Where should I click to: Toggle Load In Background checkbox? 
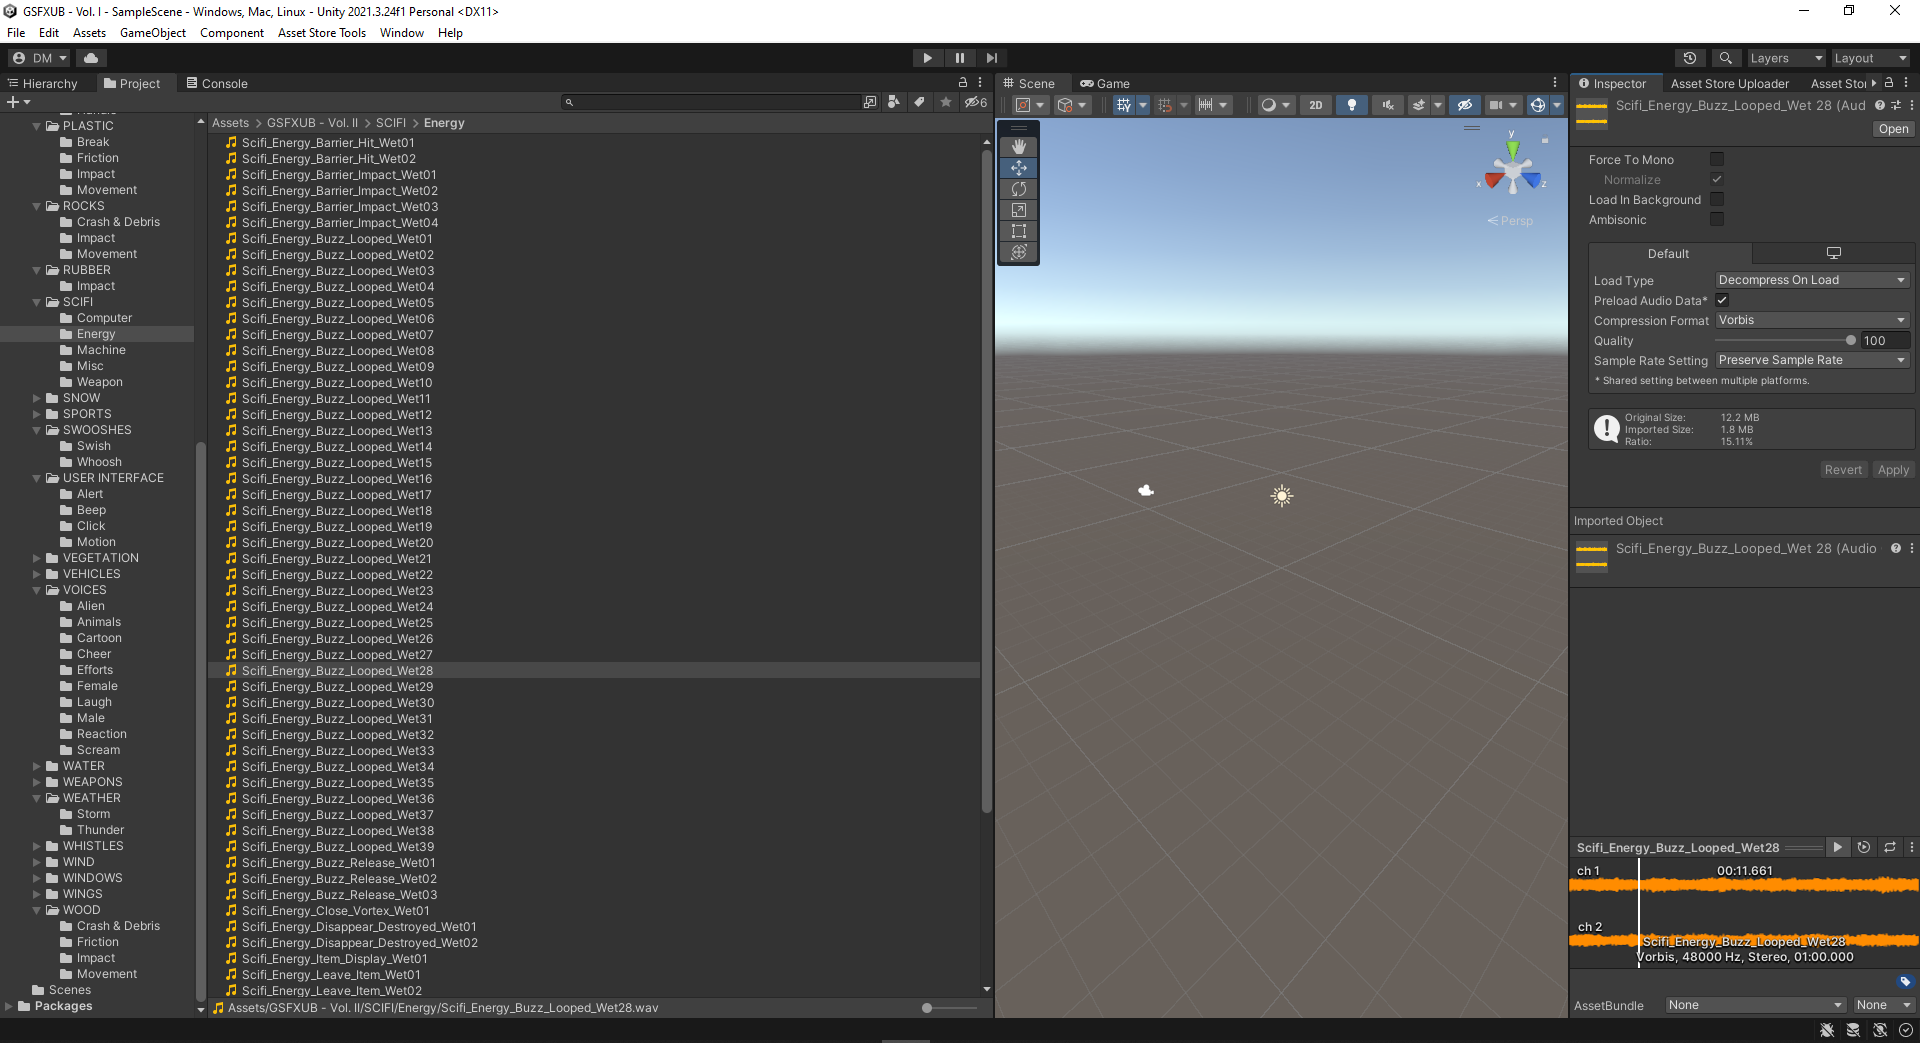[x=1717, y=199]
